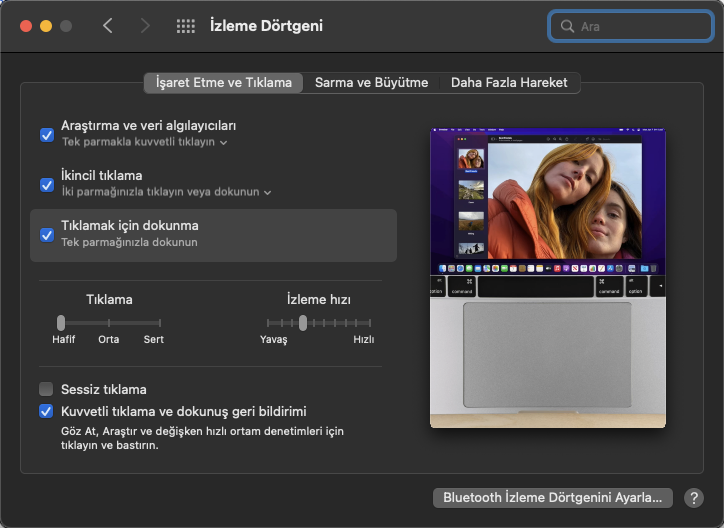Screen dimensions: 724x528
Task: Click the forward navigation arrow
Action: (145, 26)
